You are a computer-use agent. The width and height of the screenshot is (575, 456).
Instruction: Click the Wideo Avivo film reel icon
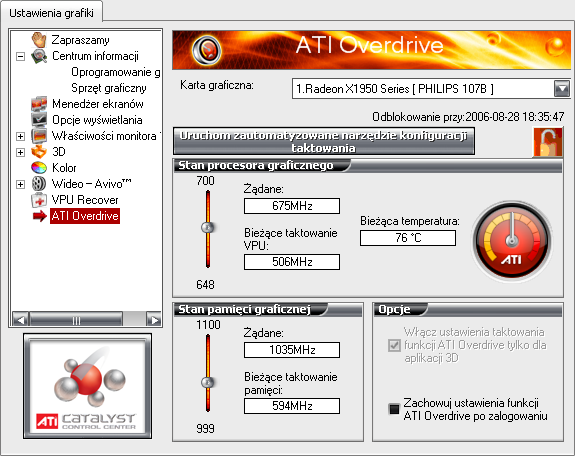[39, 184]
